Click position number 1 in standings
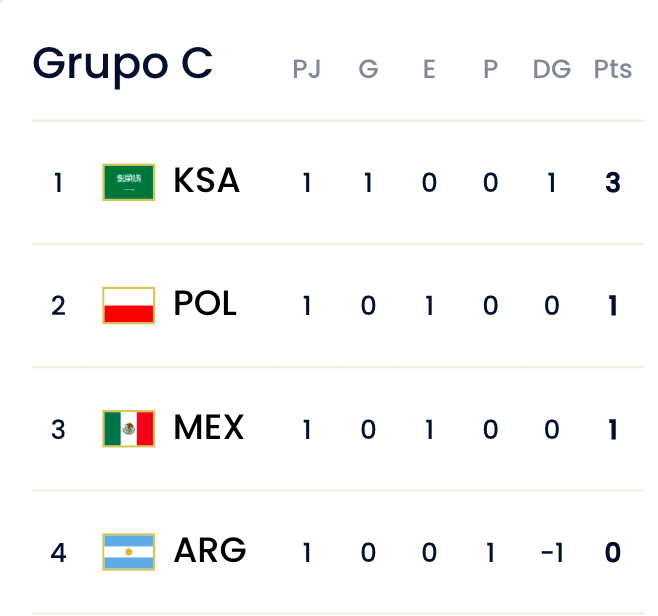 point(58,183)
